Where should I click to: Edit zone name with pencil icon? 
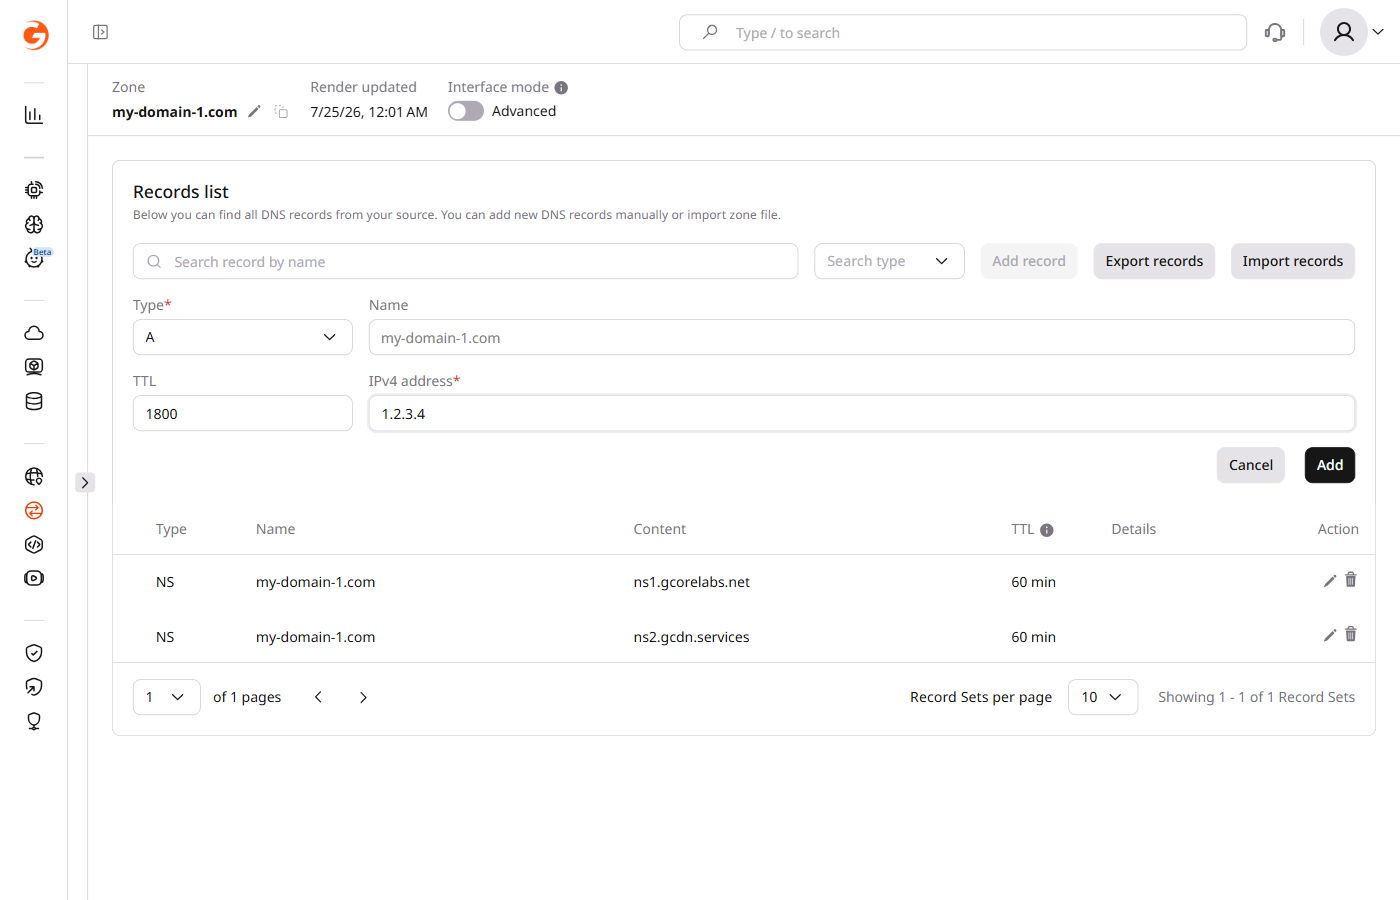click(x=254, y=111)
